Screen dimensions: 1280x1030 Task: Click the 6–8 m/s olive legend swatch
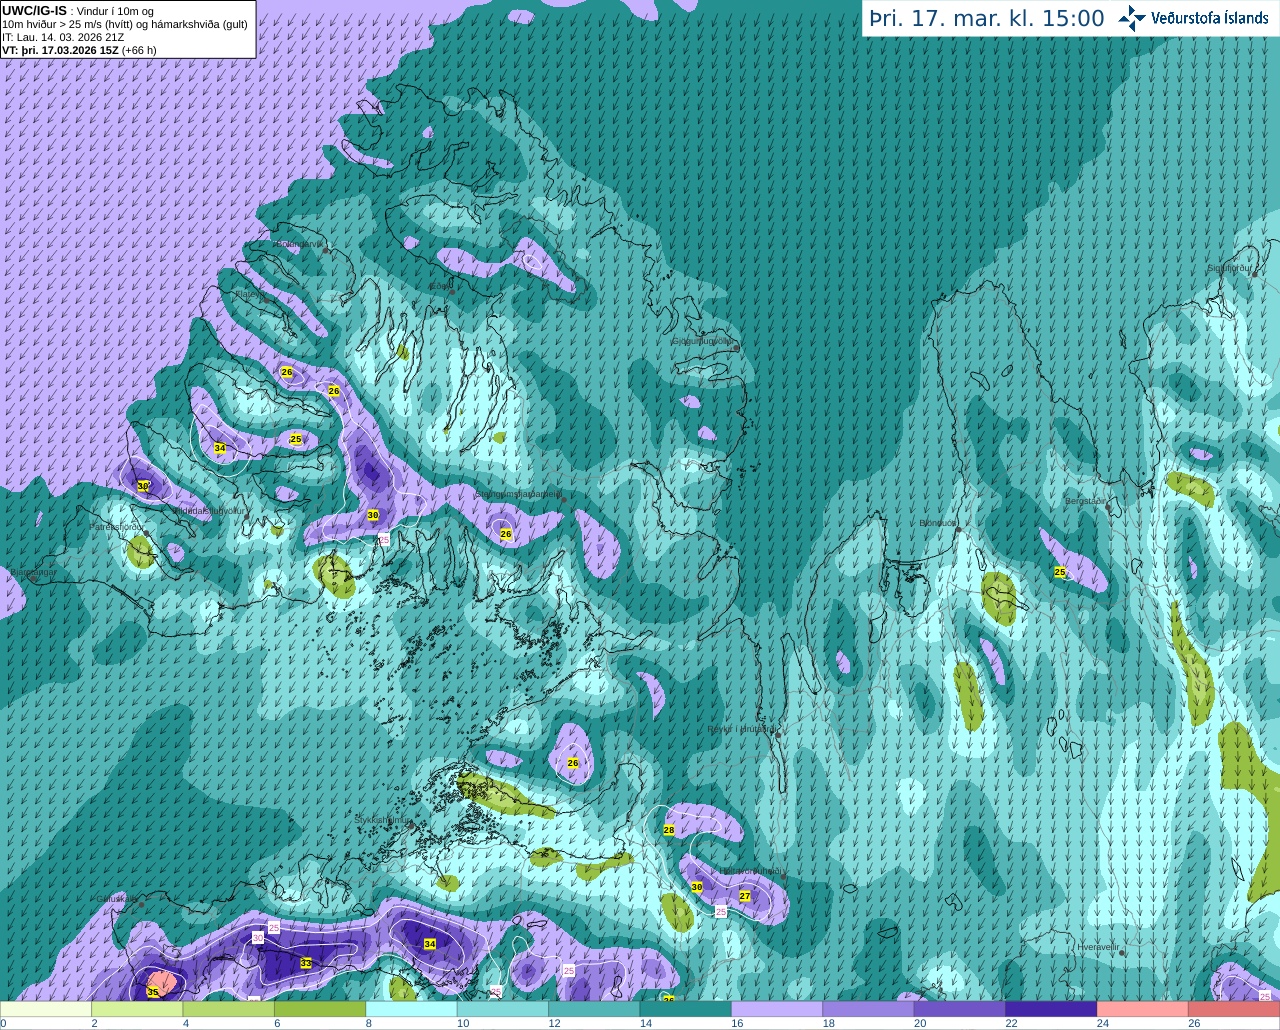tap(320, 1009)
